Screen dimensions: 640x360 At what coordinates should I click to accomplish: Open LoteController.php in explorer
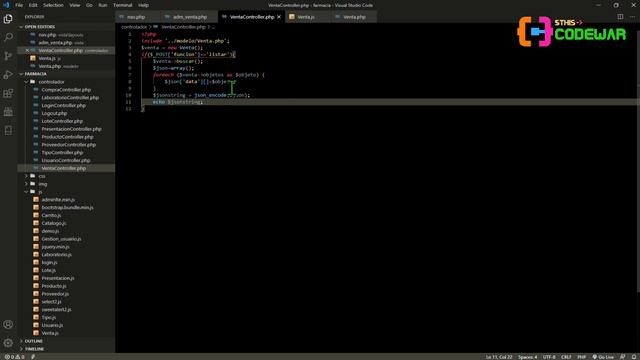click(x=62, y=121)
